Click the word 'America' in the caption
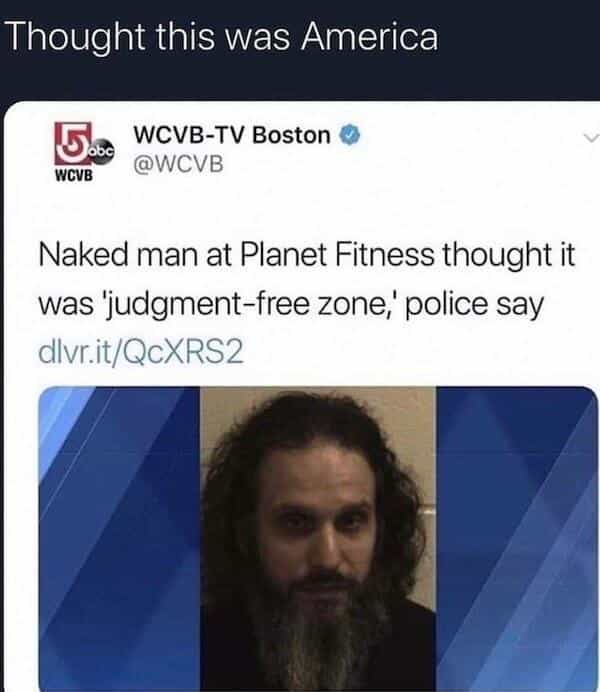This screenshot has height=692, width=600. tap(370, 36)
